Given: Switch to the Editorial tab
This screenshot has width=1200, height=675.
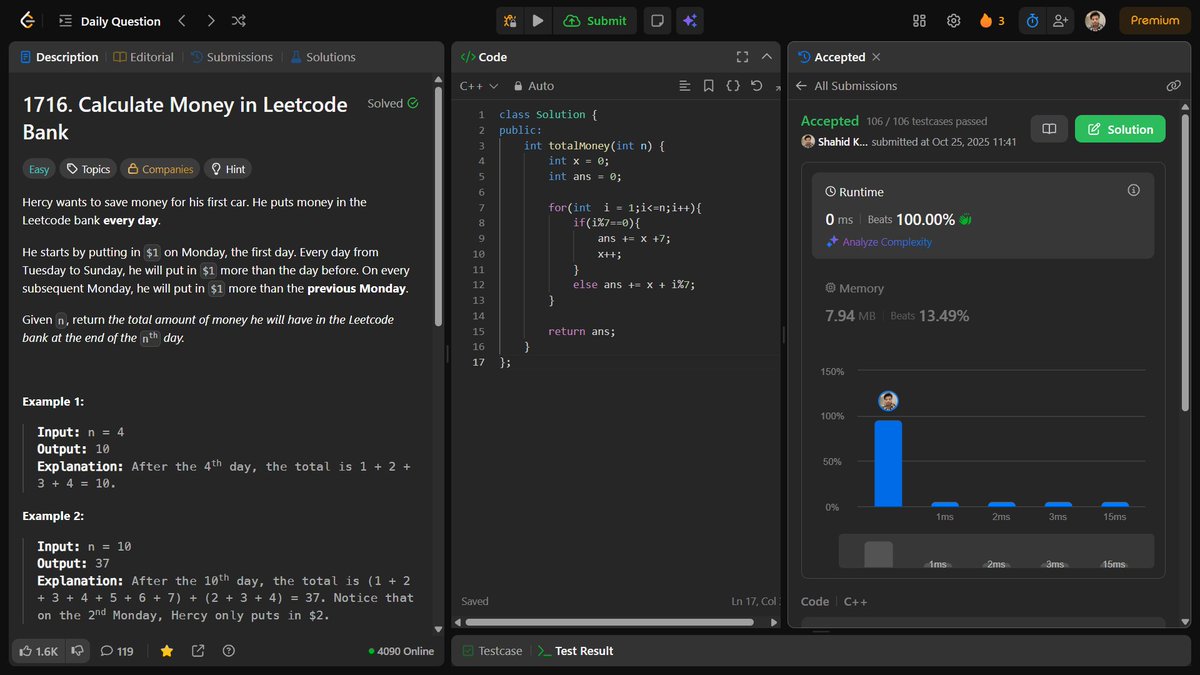Looking at the screenshot, I should [144, 57].
